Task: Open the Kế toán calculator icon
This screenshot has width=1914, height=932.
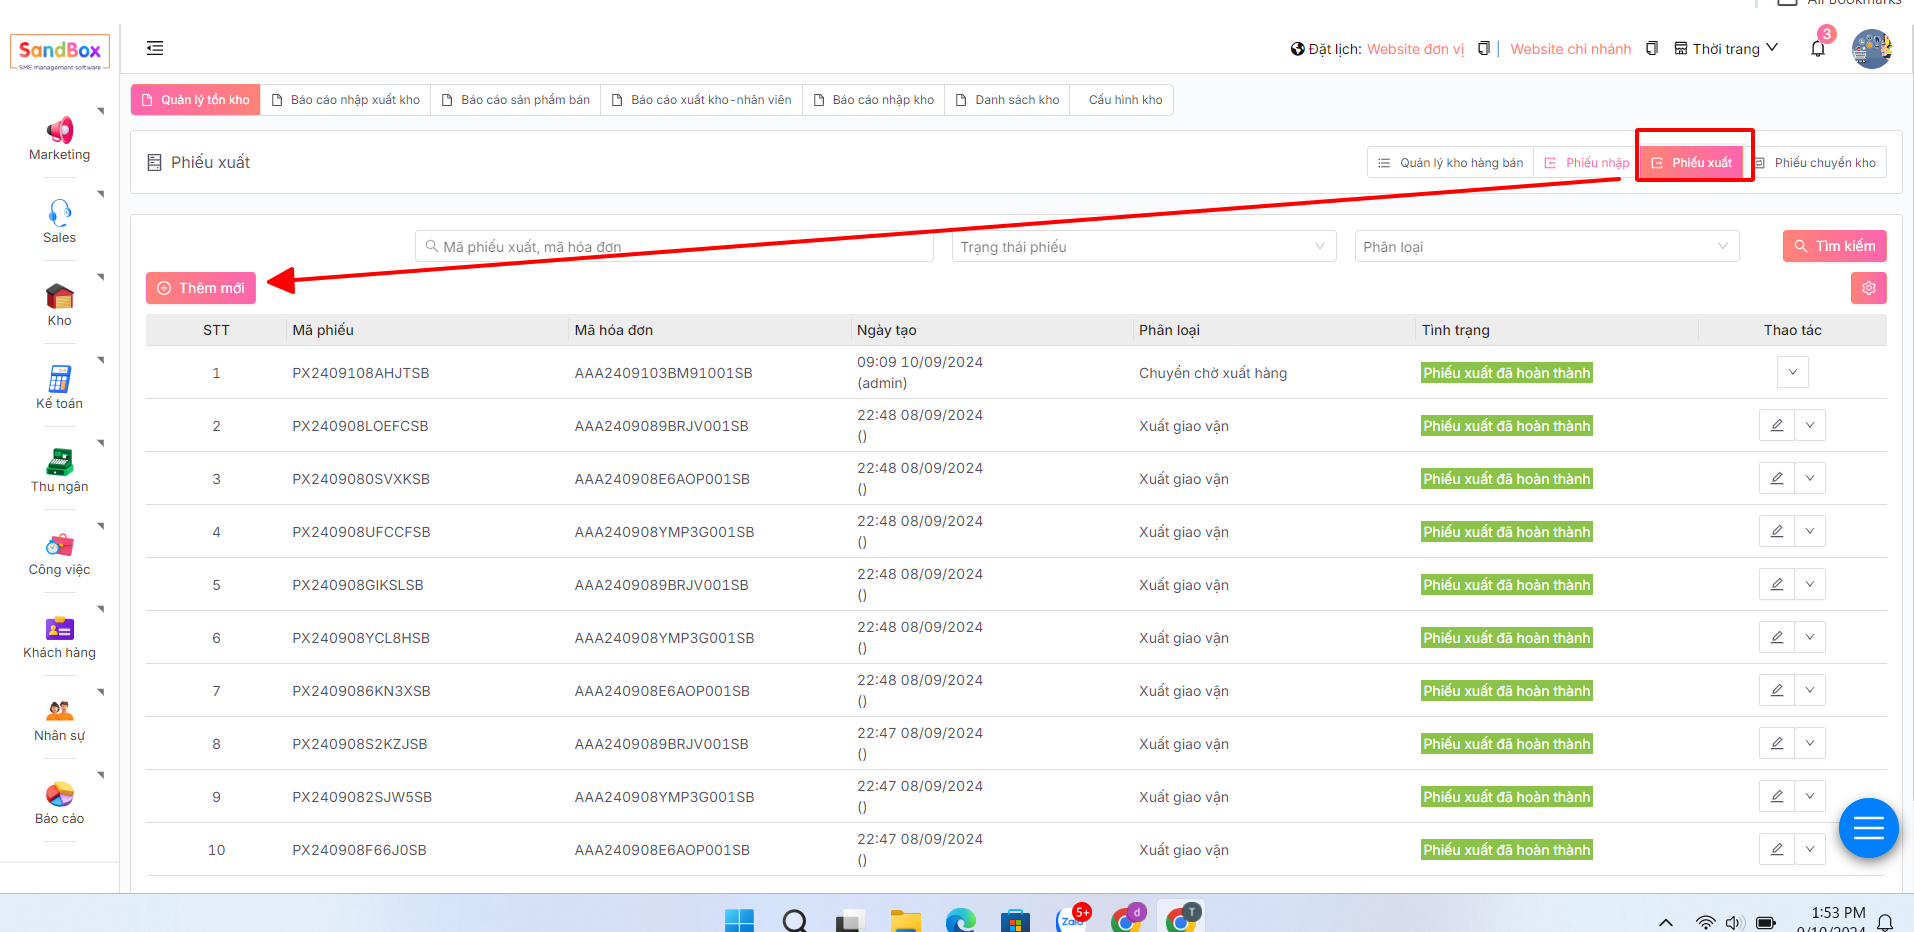Action: click(59, 379)
